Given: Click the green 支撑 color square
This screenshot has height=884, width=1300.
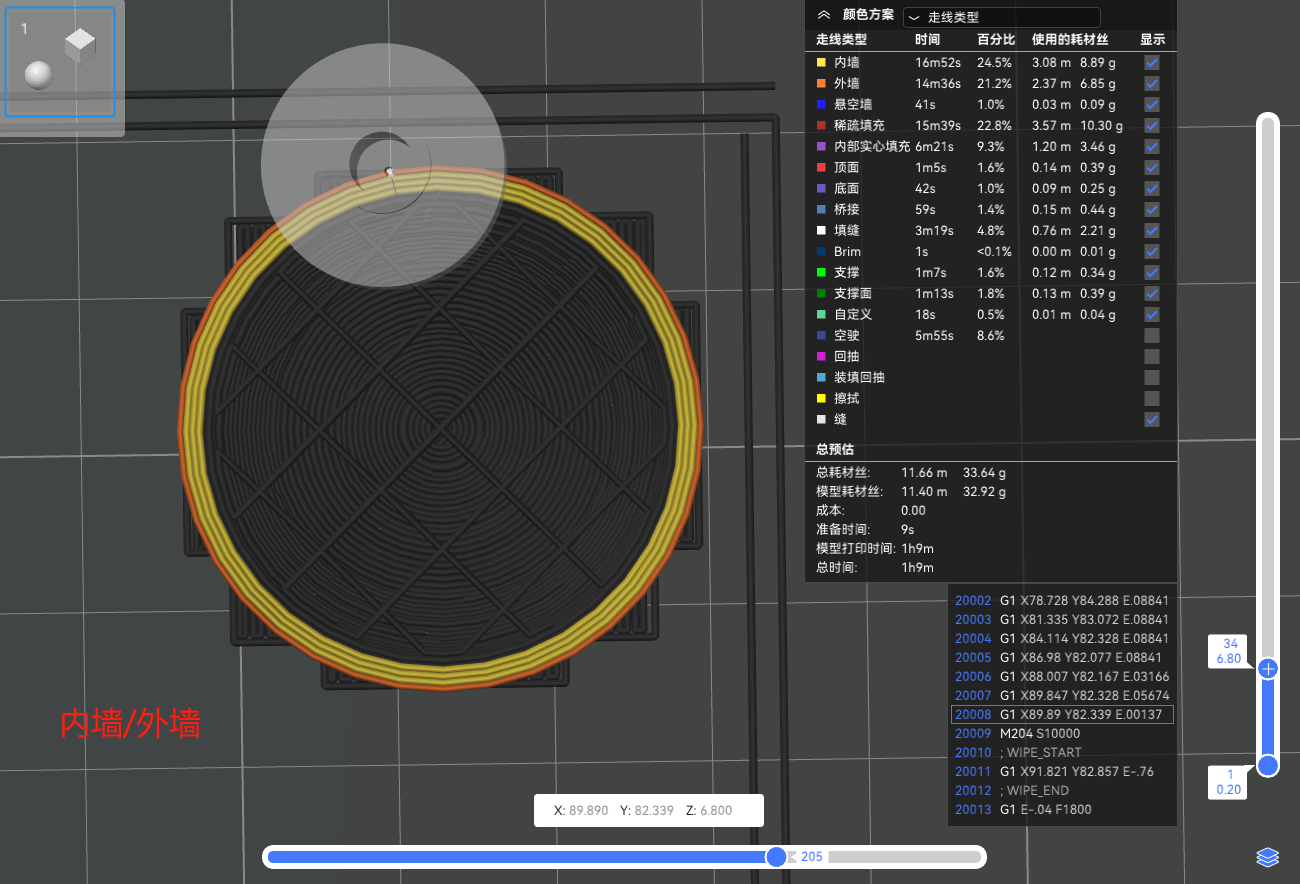Looking at the screenshot, I should 821,273.
